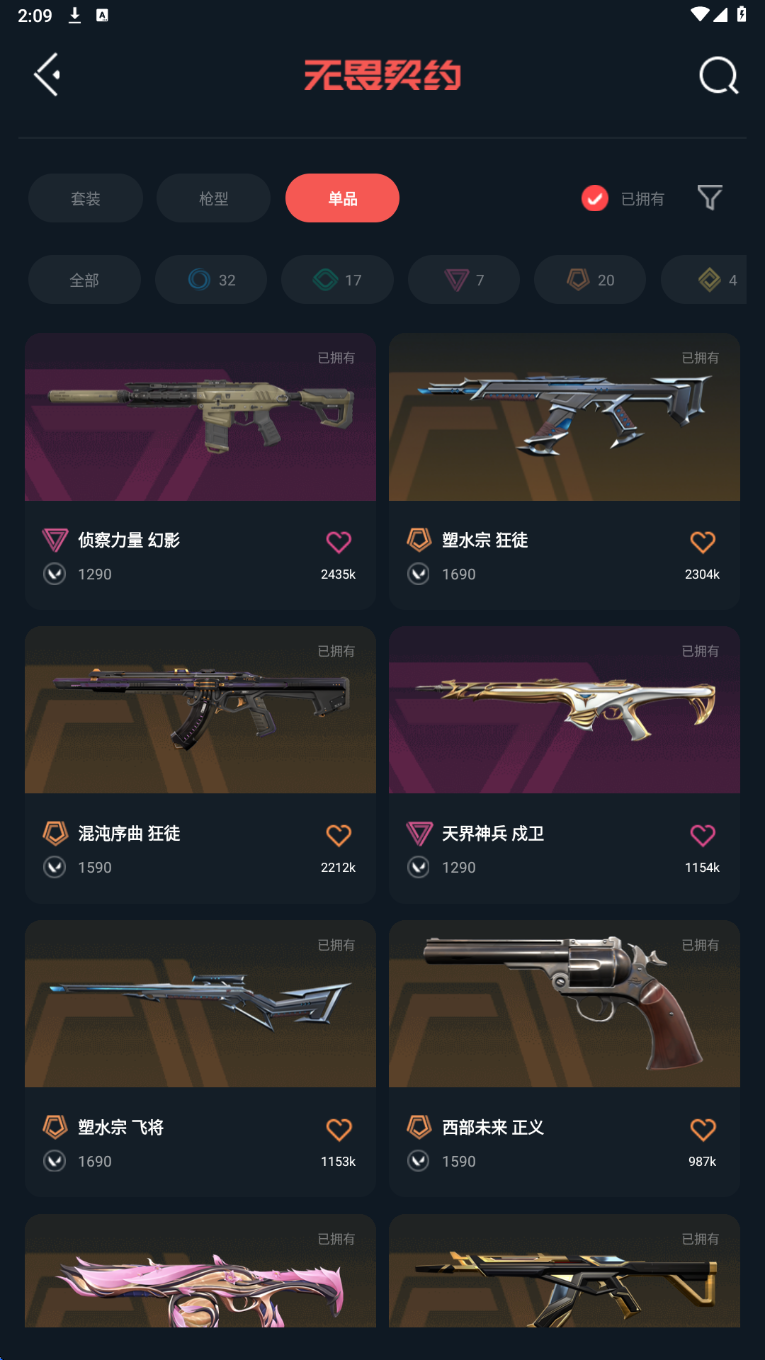Select the 全部 rarity filter

(84, 280)
